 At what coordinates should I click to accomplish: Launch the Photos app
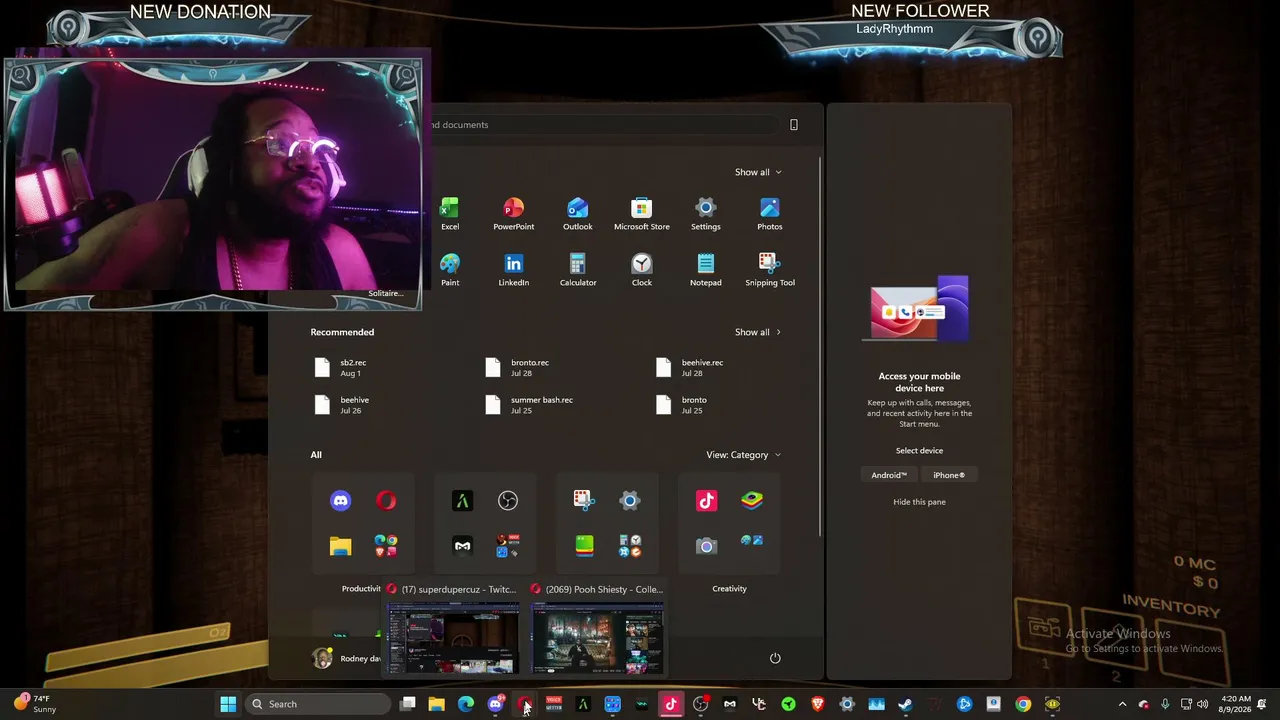769,213
